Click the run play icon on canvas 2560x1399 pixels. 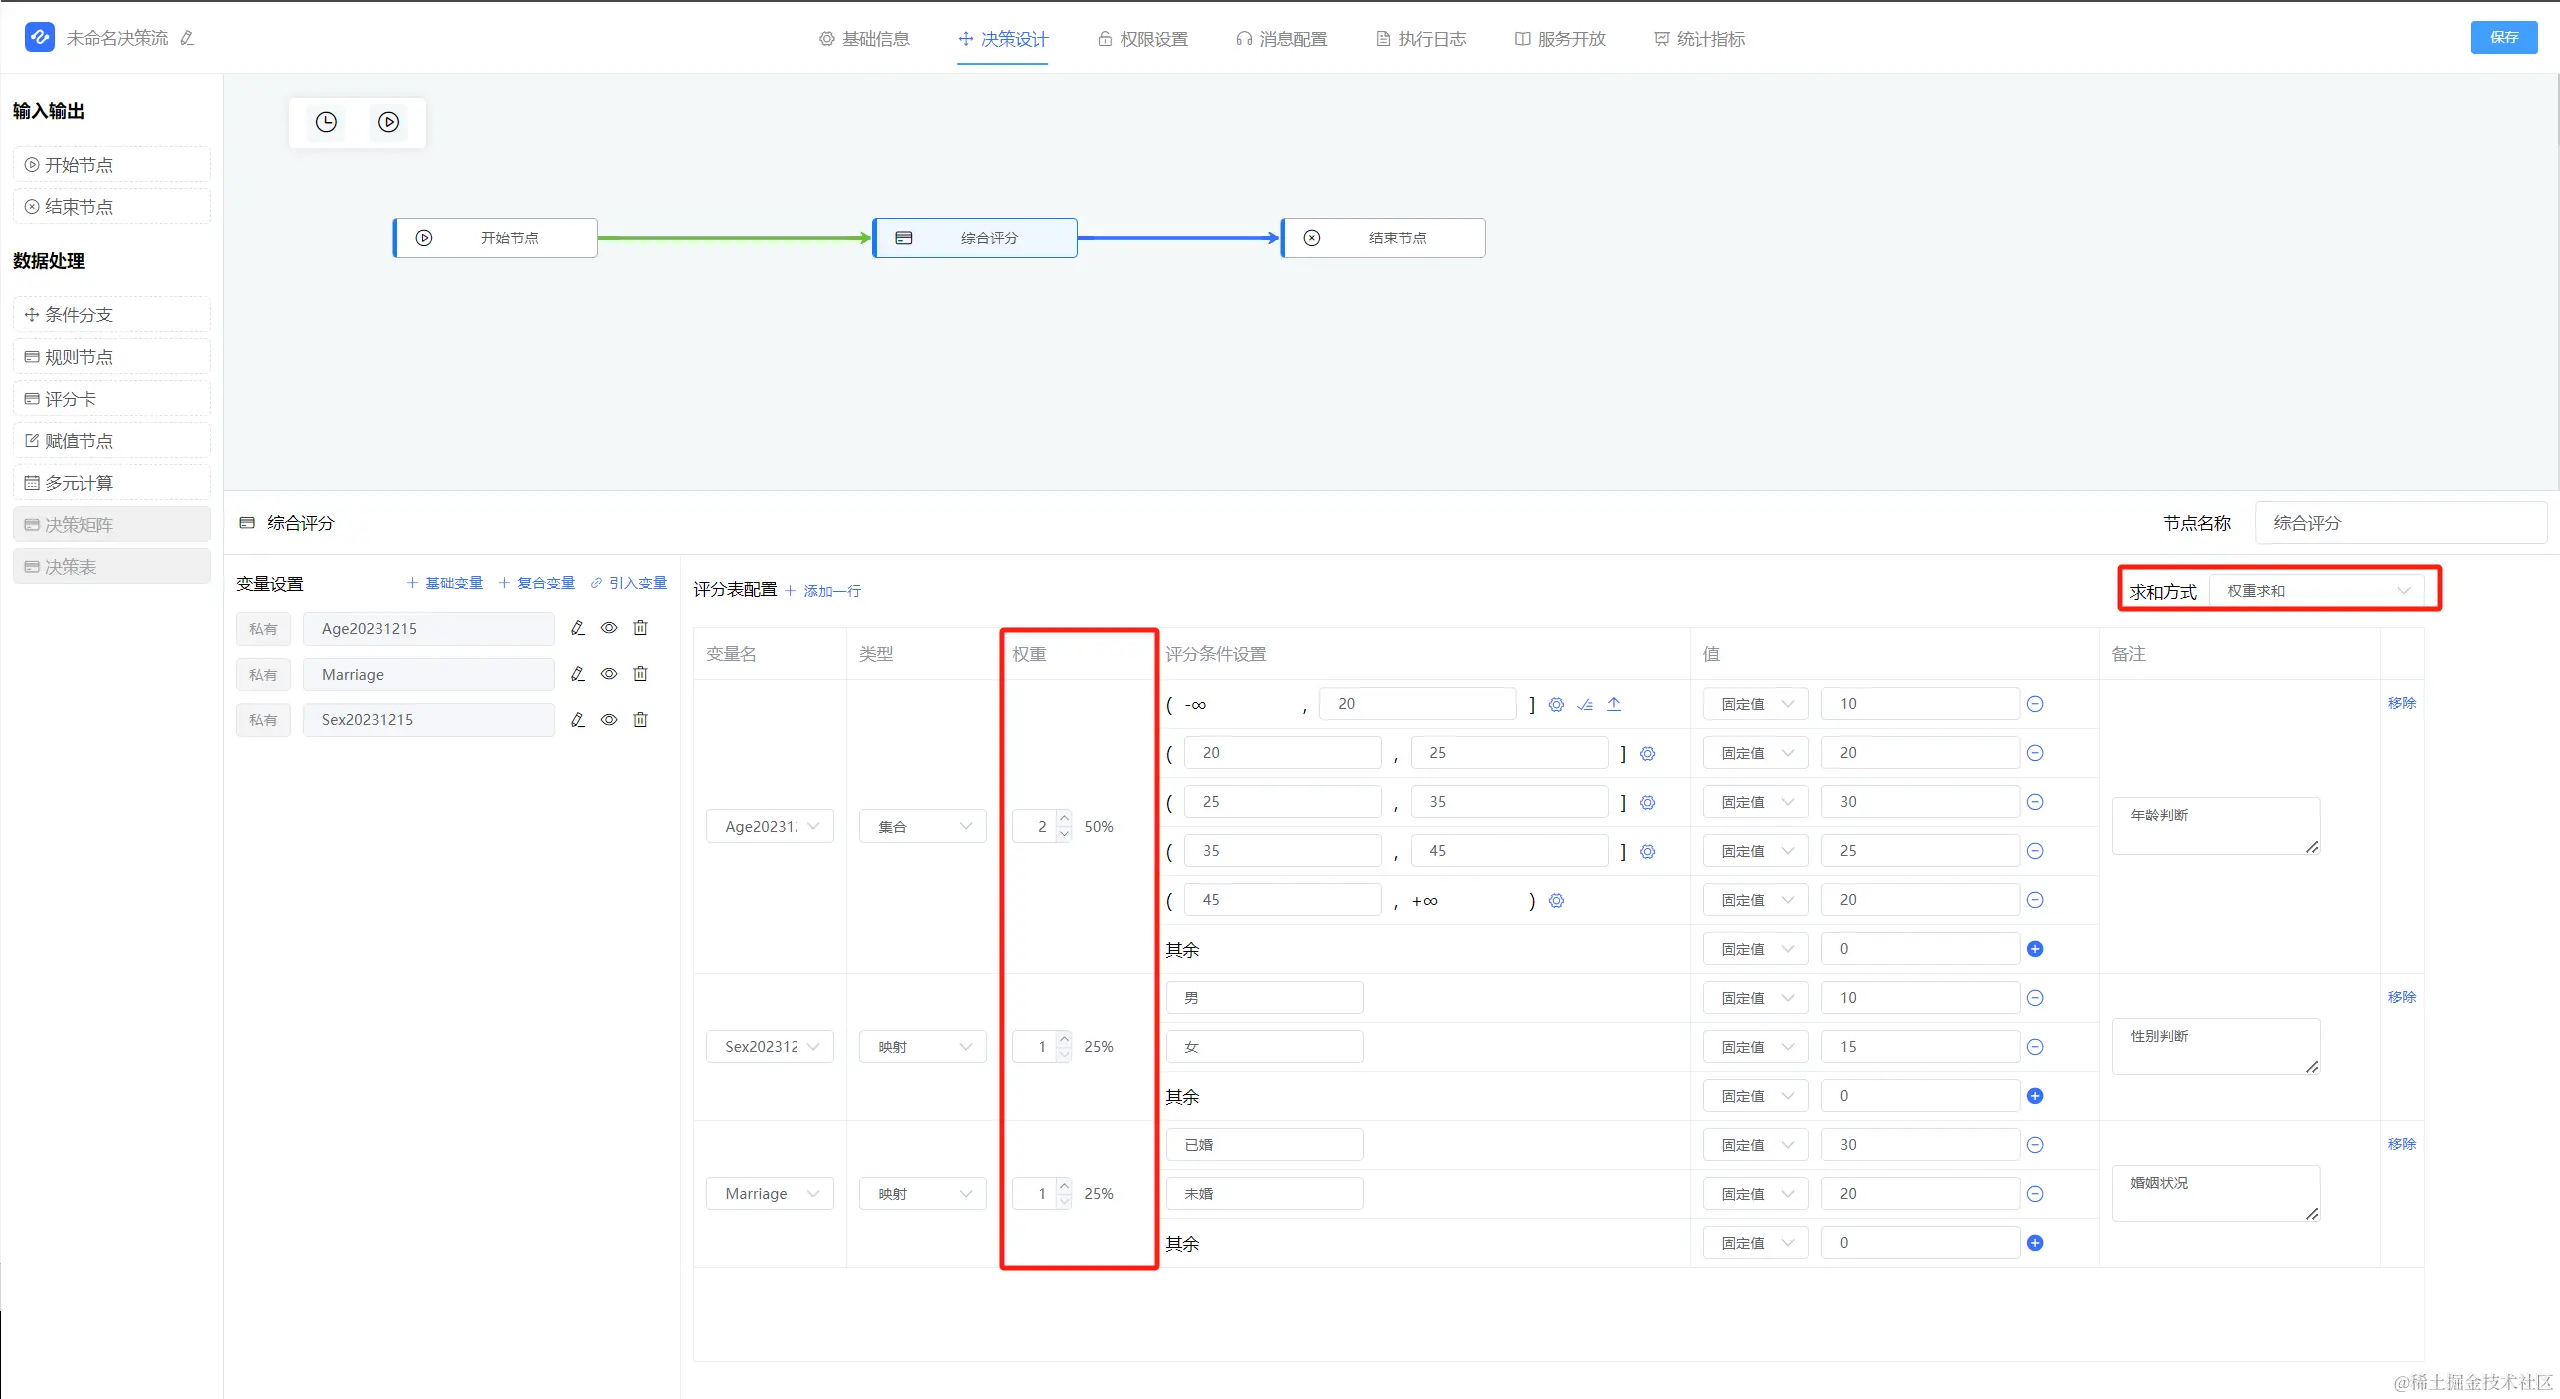[389, 122]
